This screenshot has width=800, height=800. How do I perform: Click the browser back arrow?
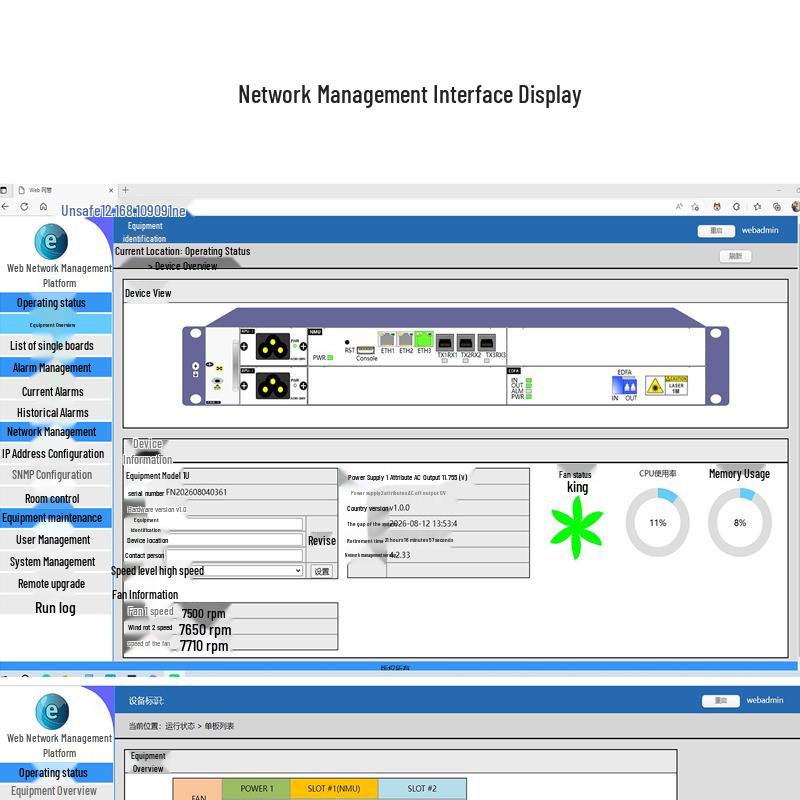(x=6, y=207)
